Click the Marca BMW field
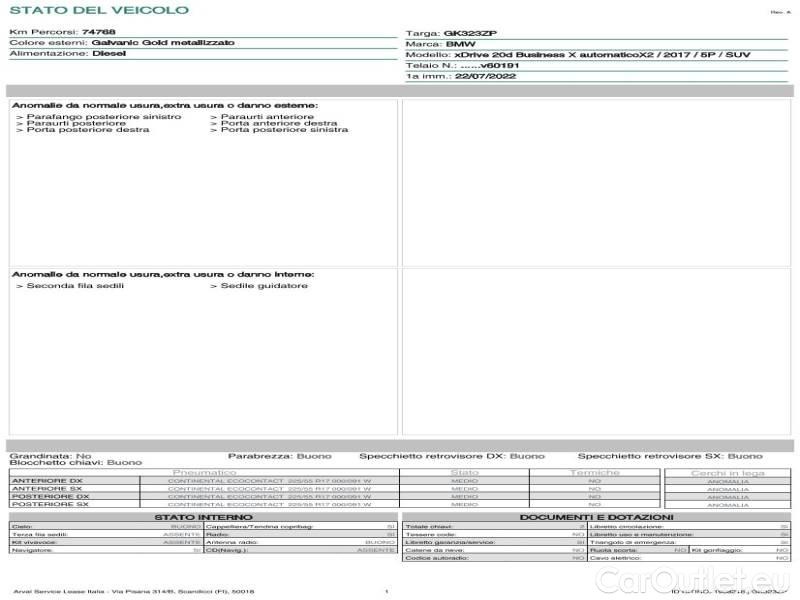The height and width of the screenshot is (600, 800). (x=460, y=44)
